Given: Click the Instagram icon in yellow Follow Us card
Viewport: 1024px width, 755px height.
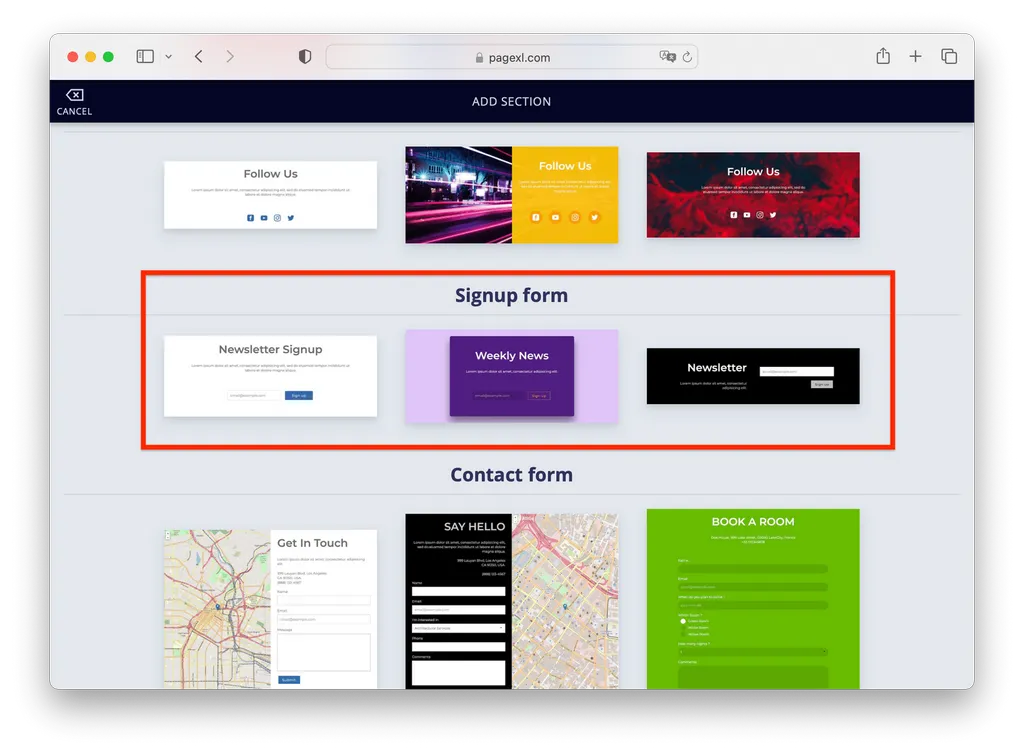Looking at the screenshot, I should tap(575, 217).
